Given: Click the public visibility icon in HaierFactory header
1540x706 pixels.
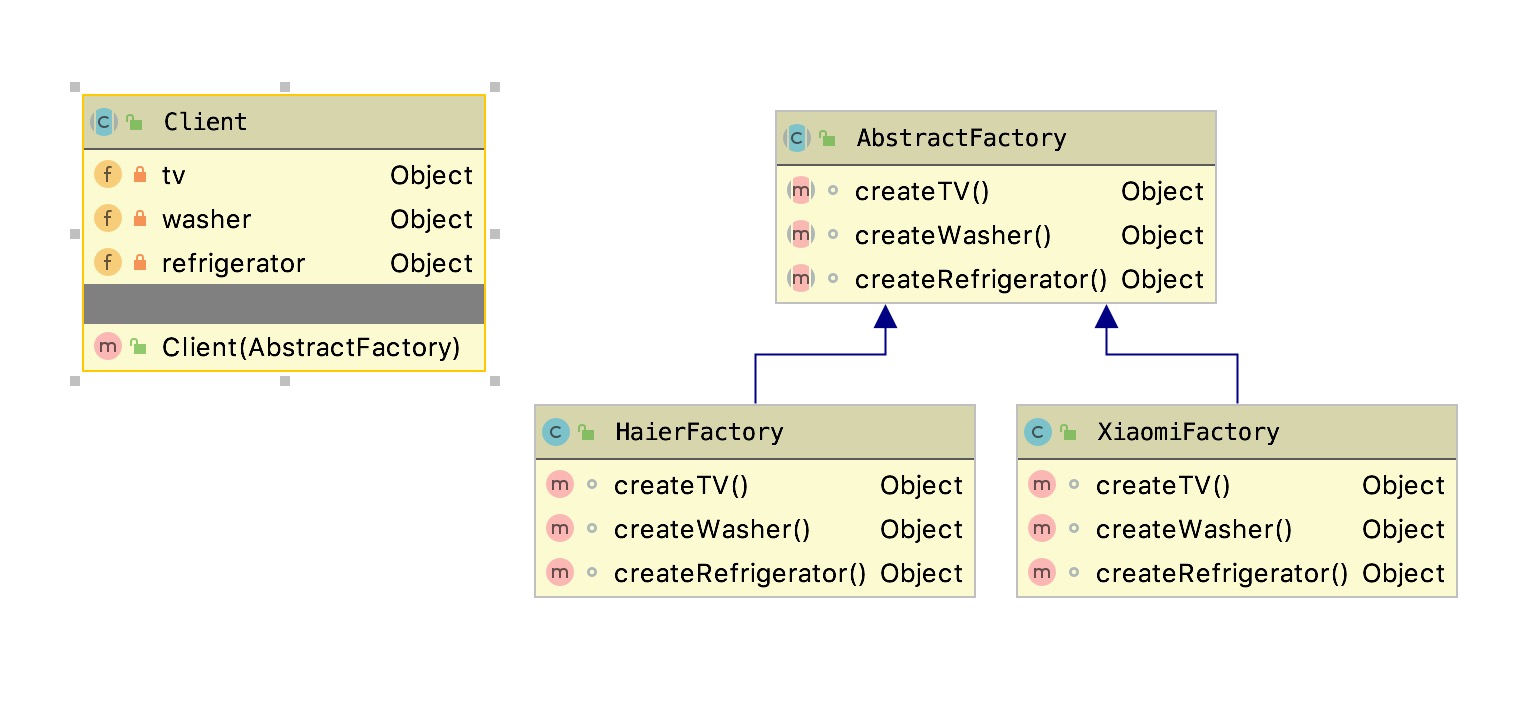Looking at the screenshot, I should (x=586, y=433).
